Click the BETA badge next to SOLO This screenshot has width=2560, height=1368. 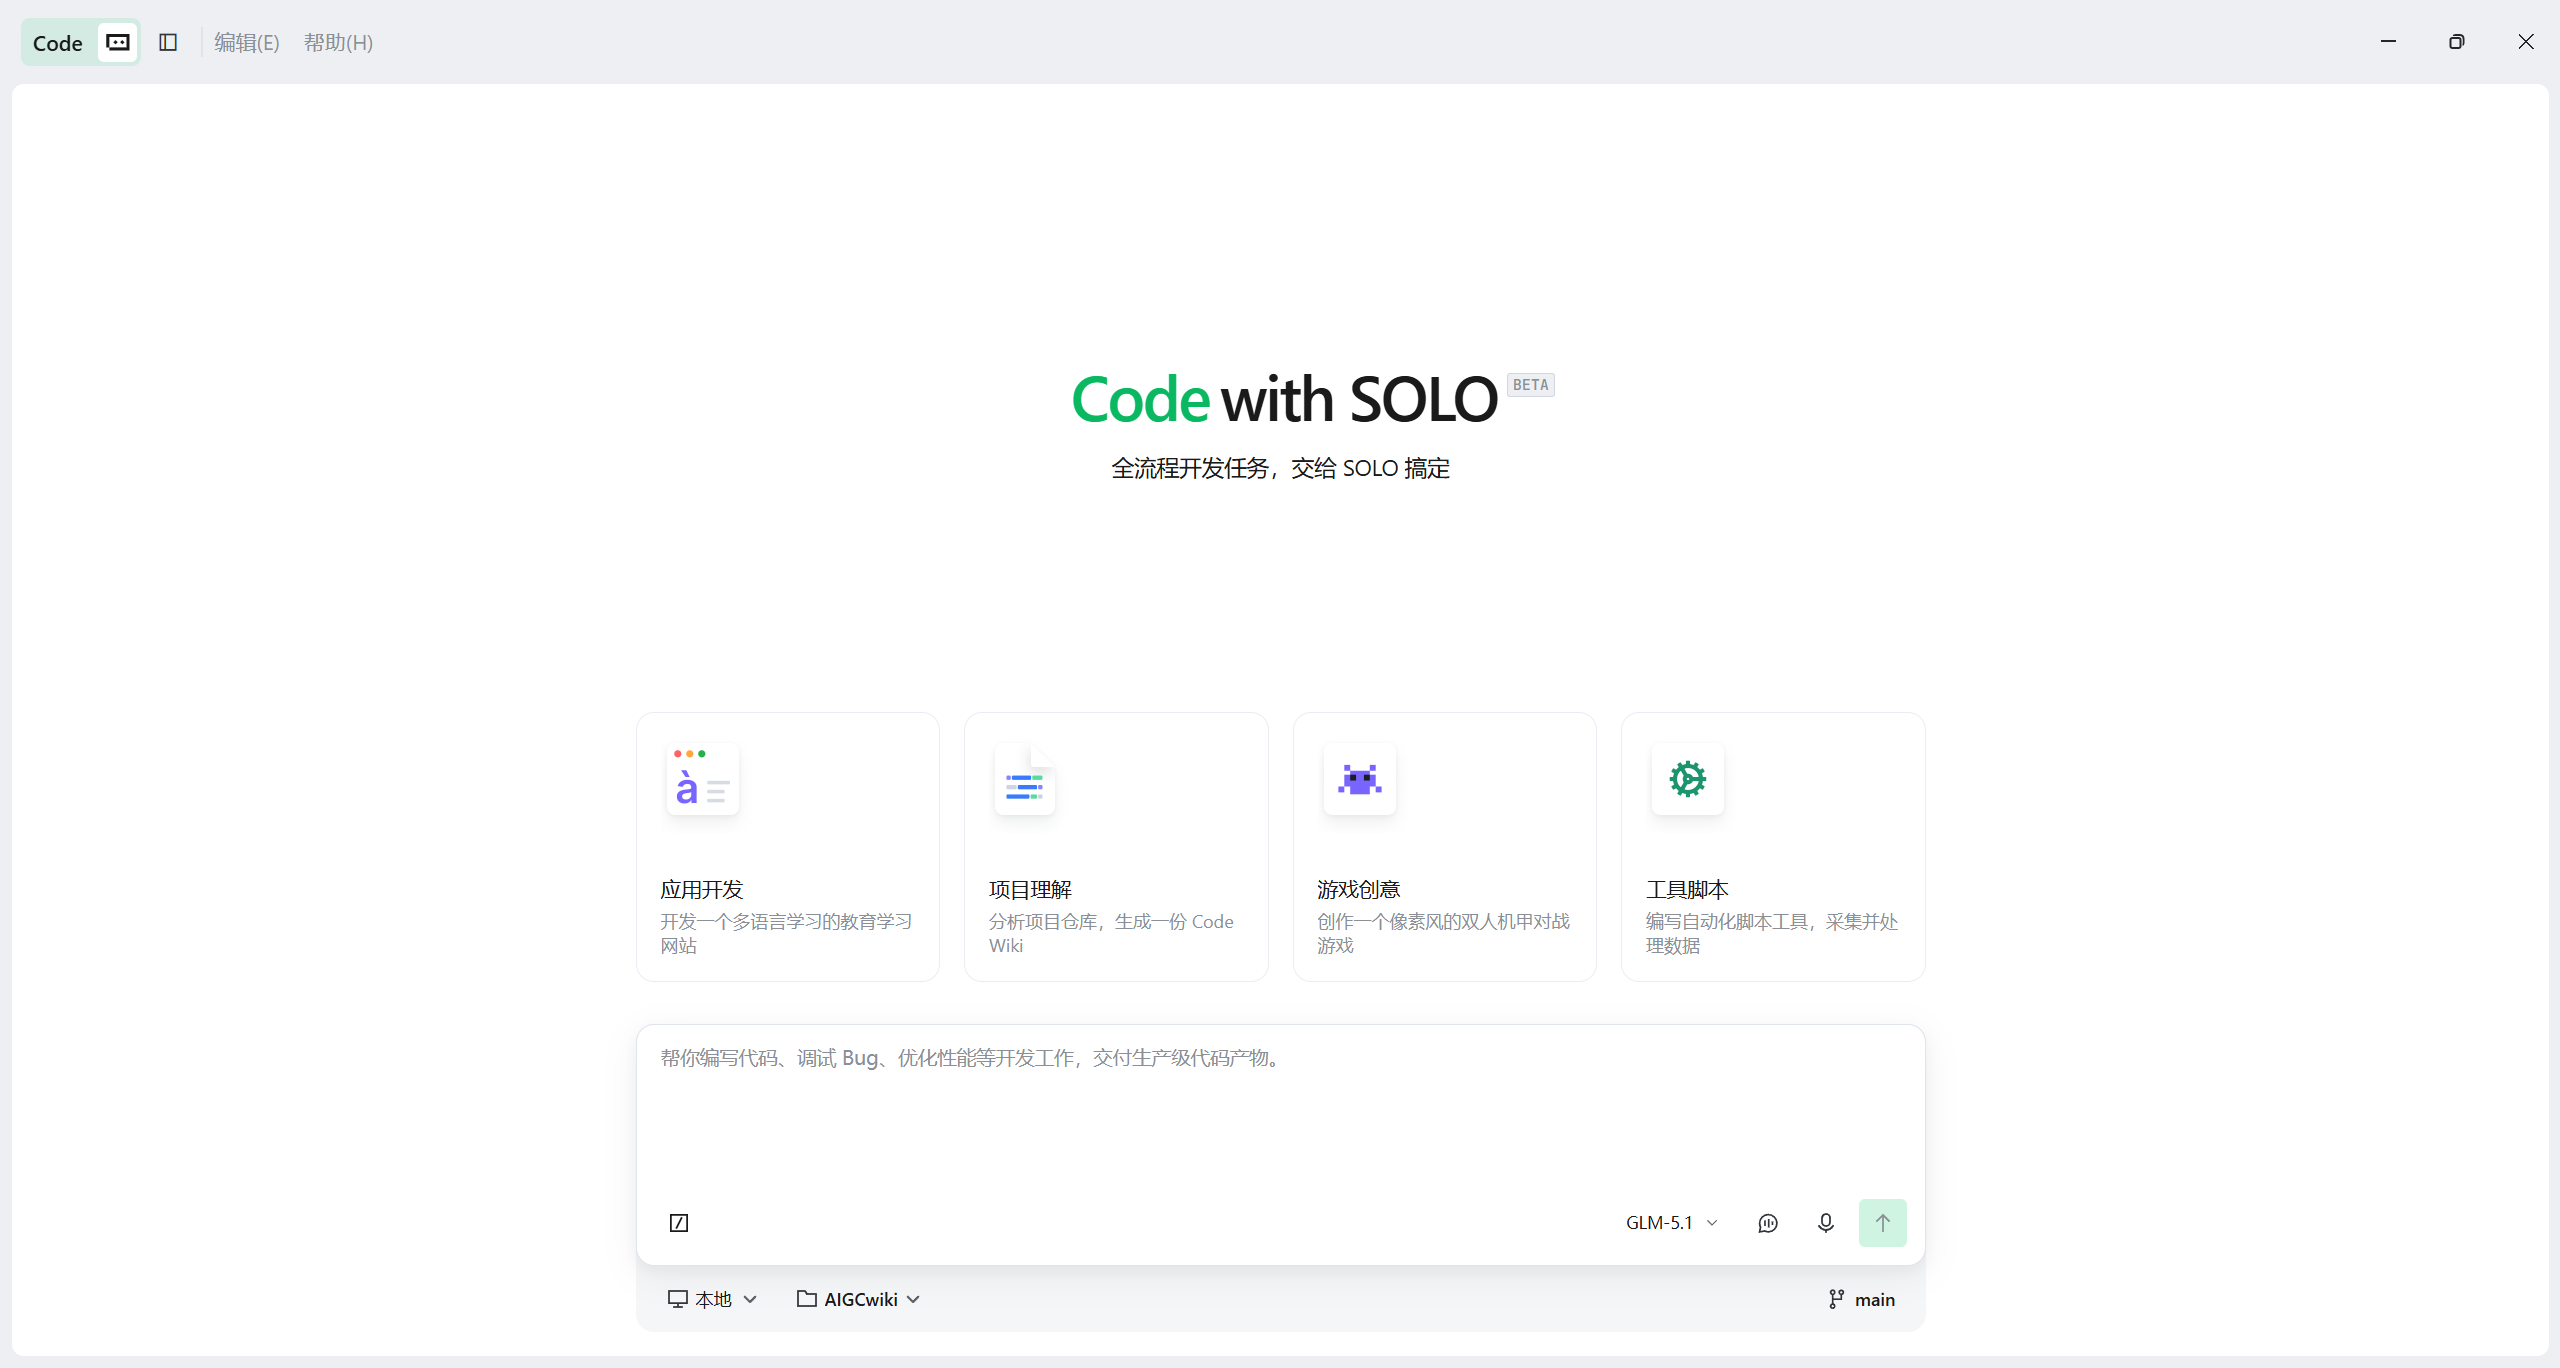coord(1530,385)
